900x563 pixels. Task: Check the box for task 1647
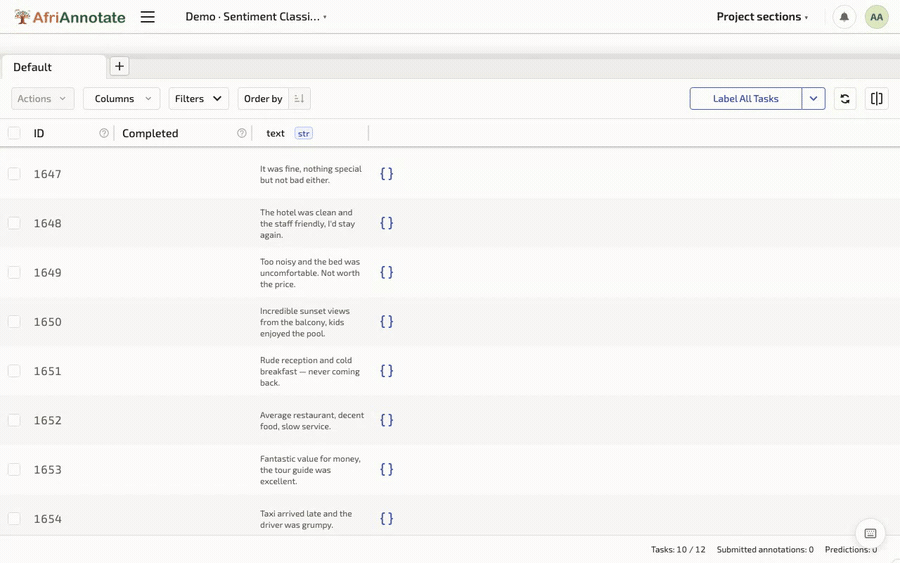click(x=14, y=174)
